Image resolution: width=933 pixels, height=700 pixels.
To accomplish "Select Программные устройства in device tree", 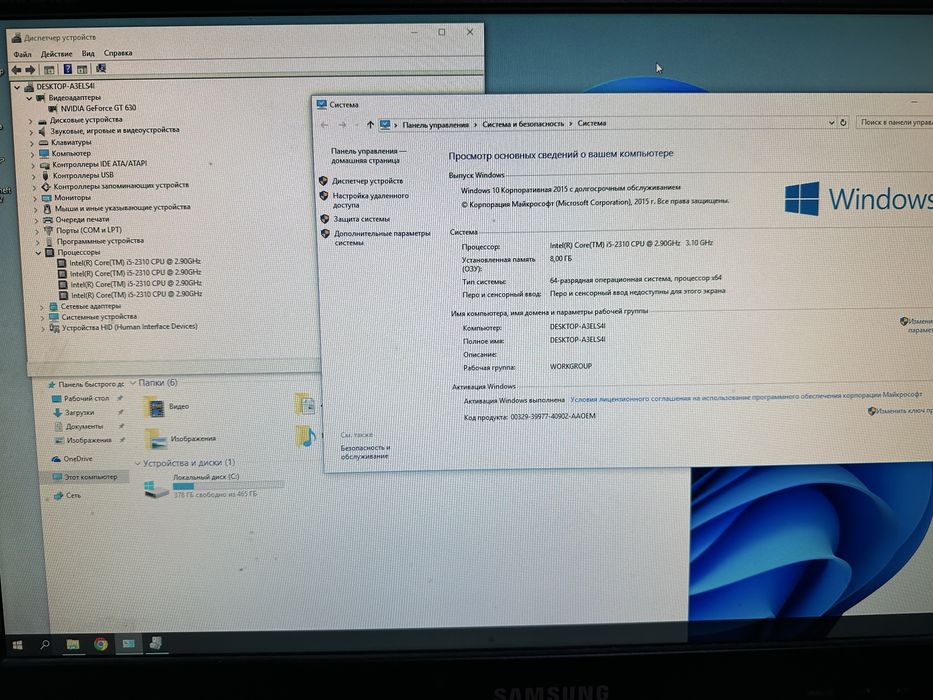I will [x=100, y=241].
